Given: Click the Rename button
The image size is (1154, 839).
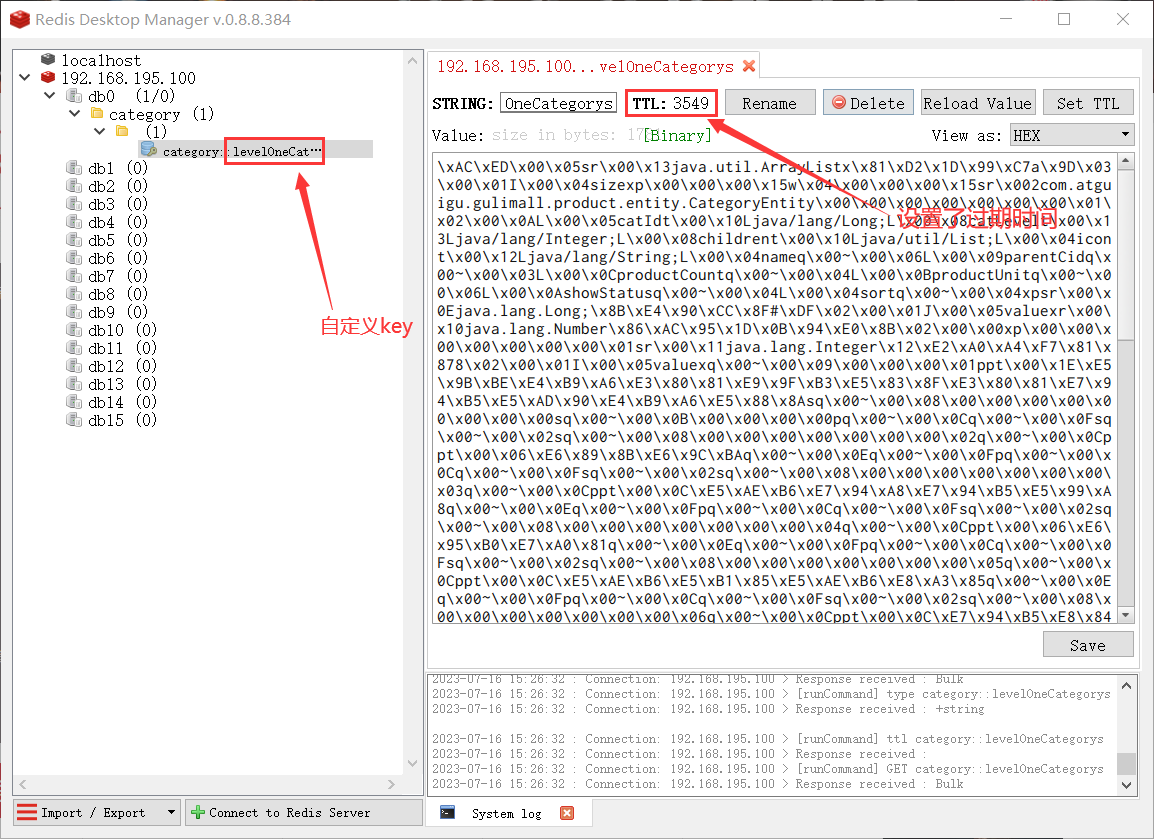Looking at the screenshot, I should click(x=769, y=103).
